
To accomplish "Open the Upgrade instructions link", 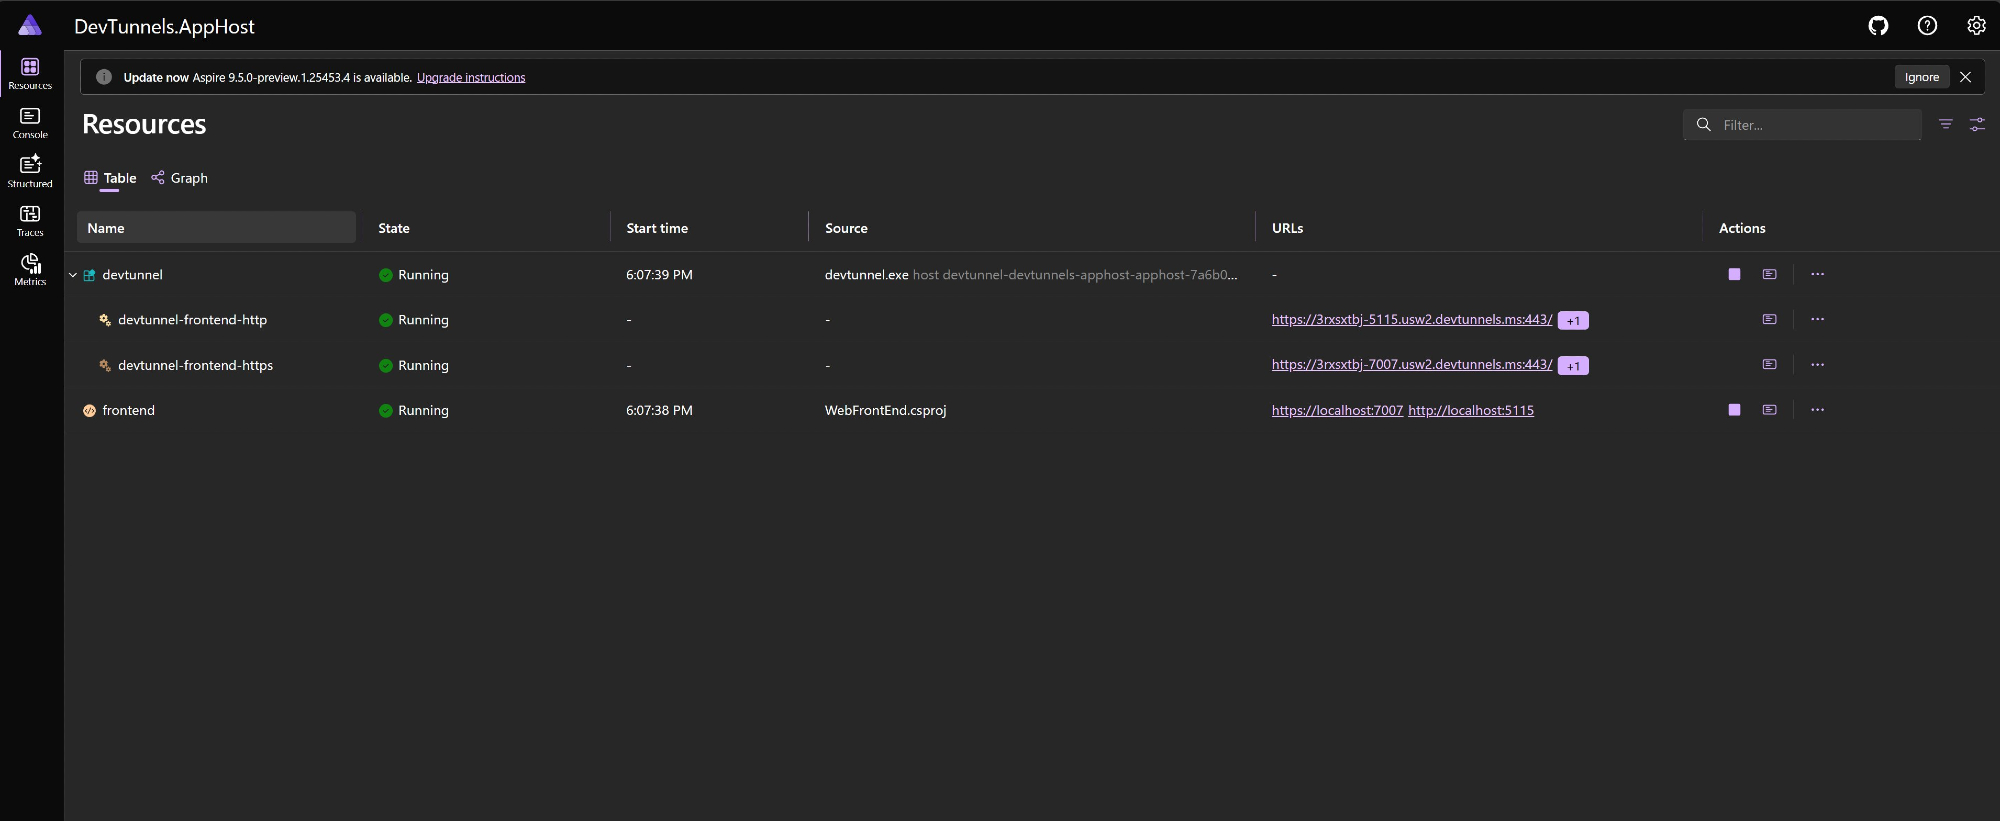I will 471,78.
